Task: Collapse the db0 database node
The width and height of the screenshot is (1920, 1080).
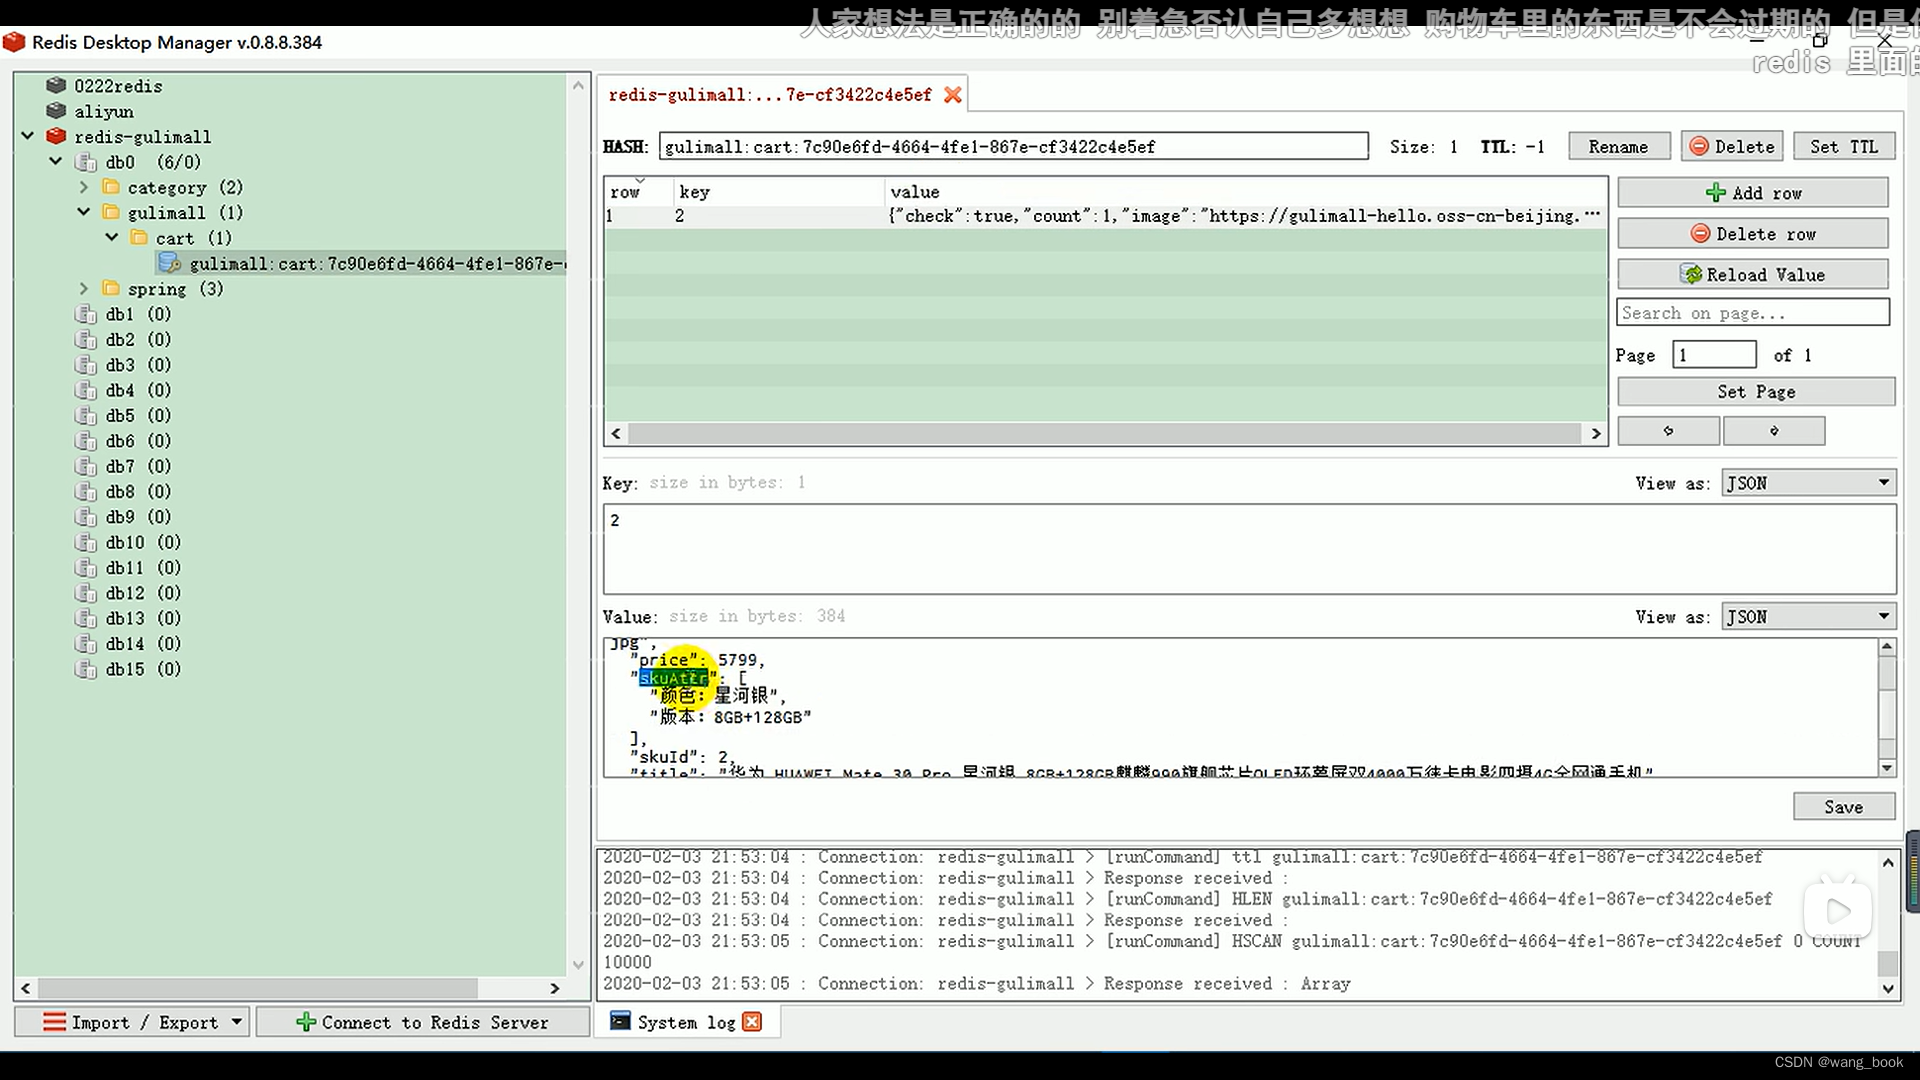Action: point(56,161)
